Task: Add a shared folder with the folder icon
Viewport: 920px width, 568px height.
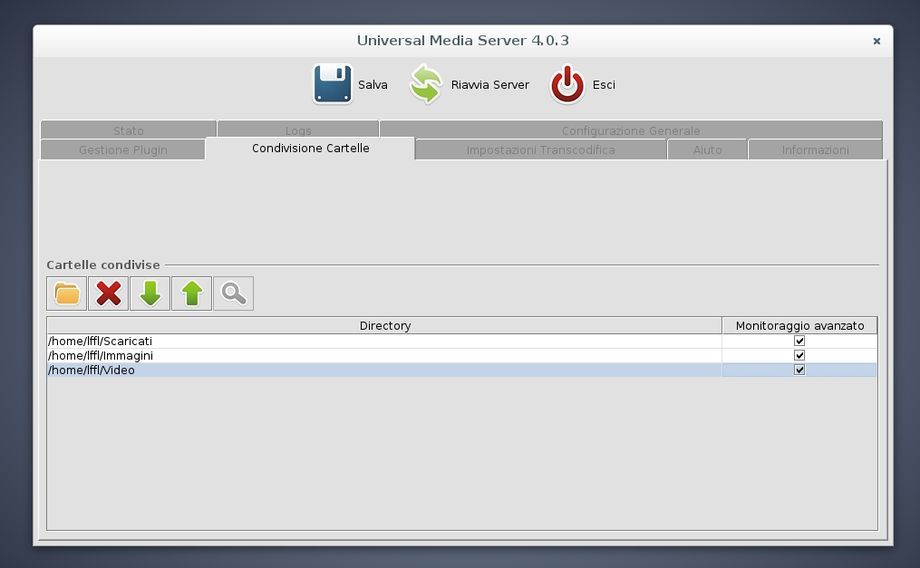Action: coord(66,293)
